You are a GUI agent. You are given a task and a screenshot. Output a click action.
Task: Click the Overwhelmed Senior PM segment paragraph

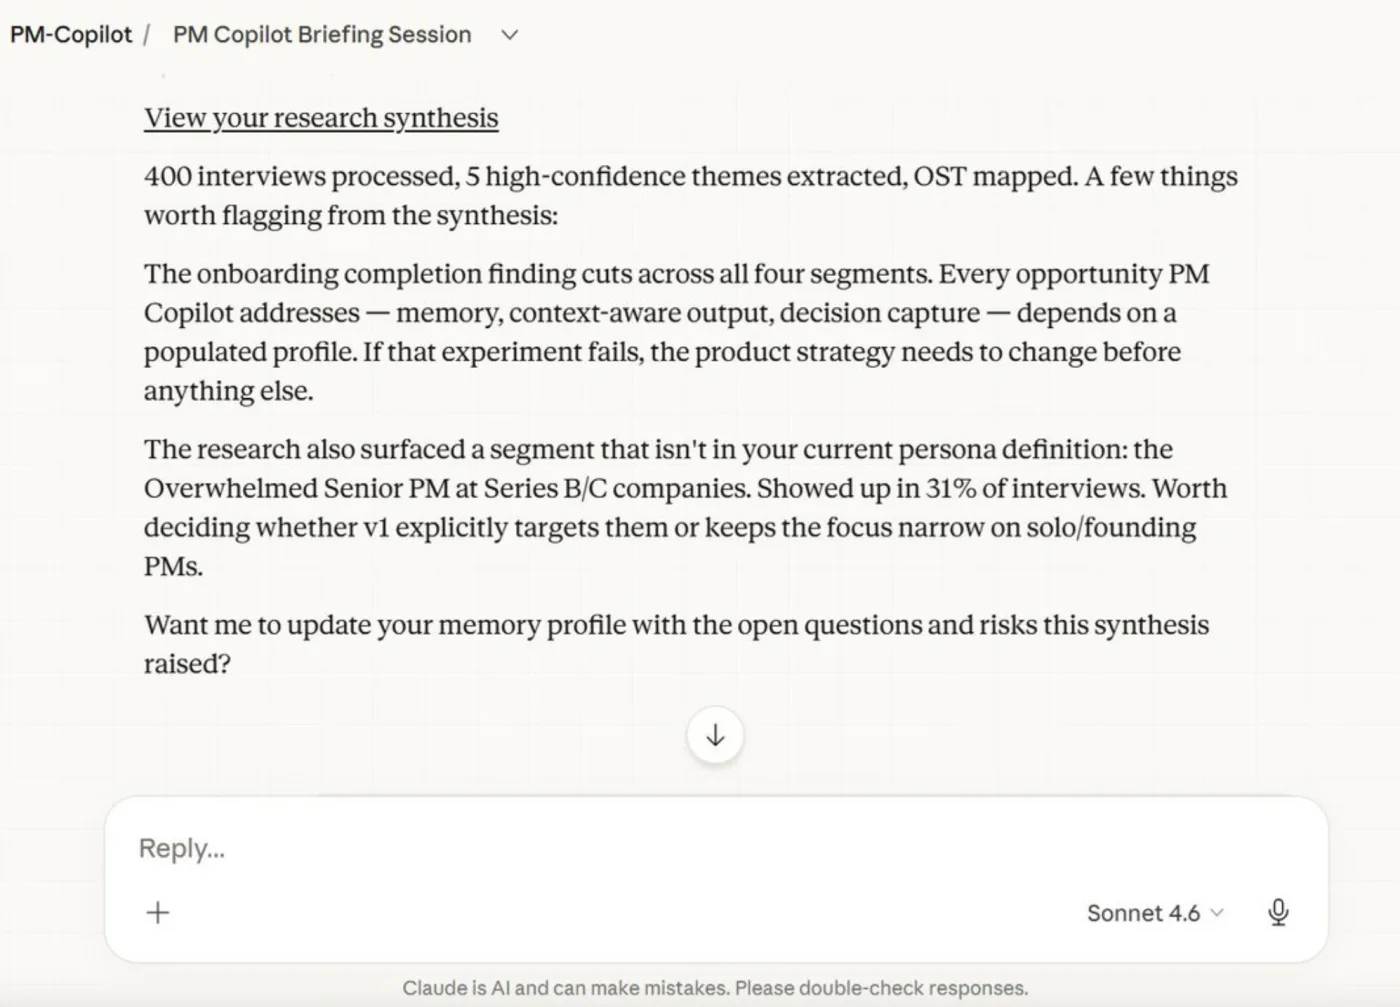686,507
